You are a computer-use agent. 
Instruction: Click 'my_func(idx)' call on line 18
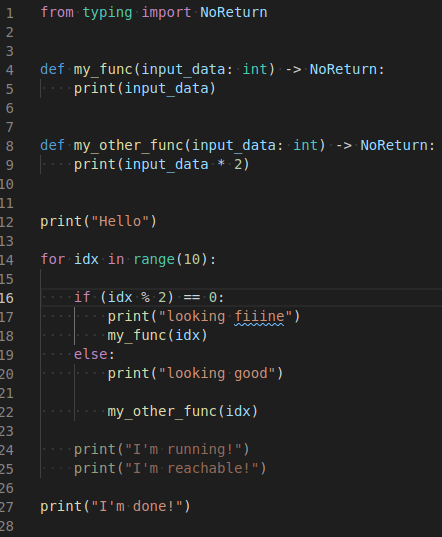[x=157, y=336]
